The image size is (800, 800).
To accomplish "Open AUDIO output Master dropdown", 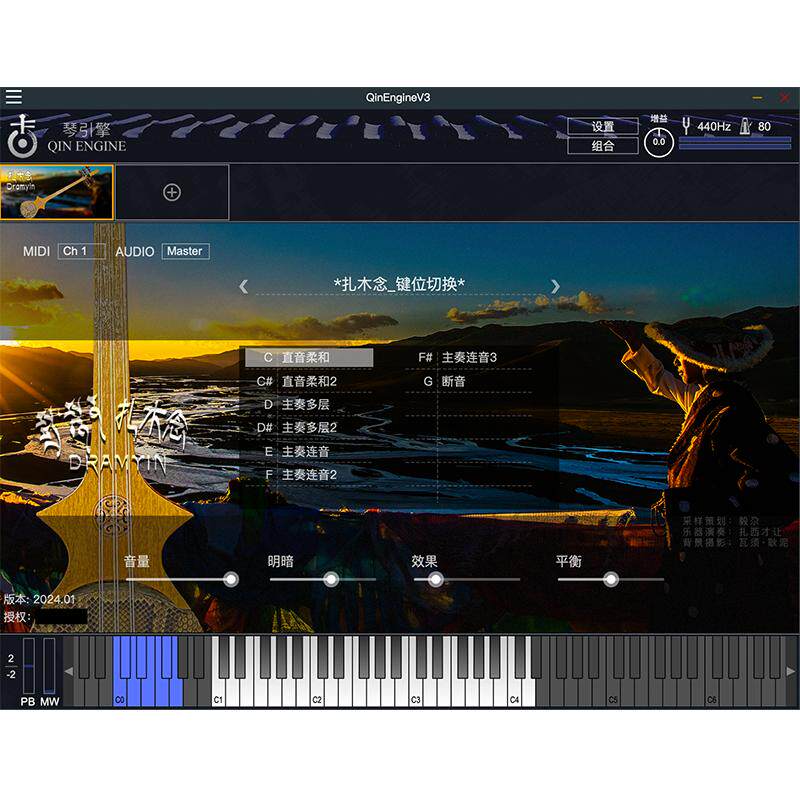I will pyautogui.click(x=186, y=251).
